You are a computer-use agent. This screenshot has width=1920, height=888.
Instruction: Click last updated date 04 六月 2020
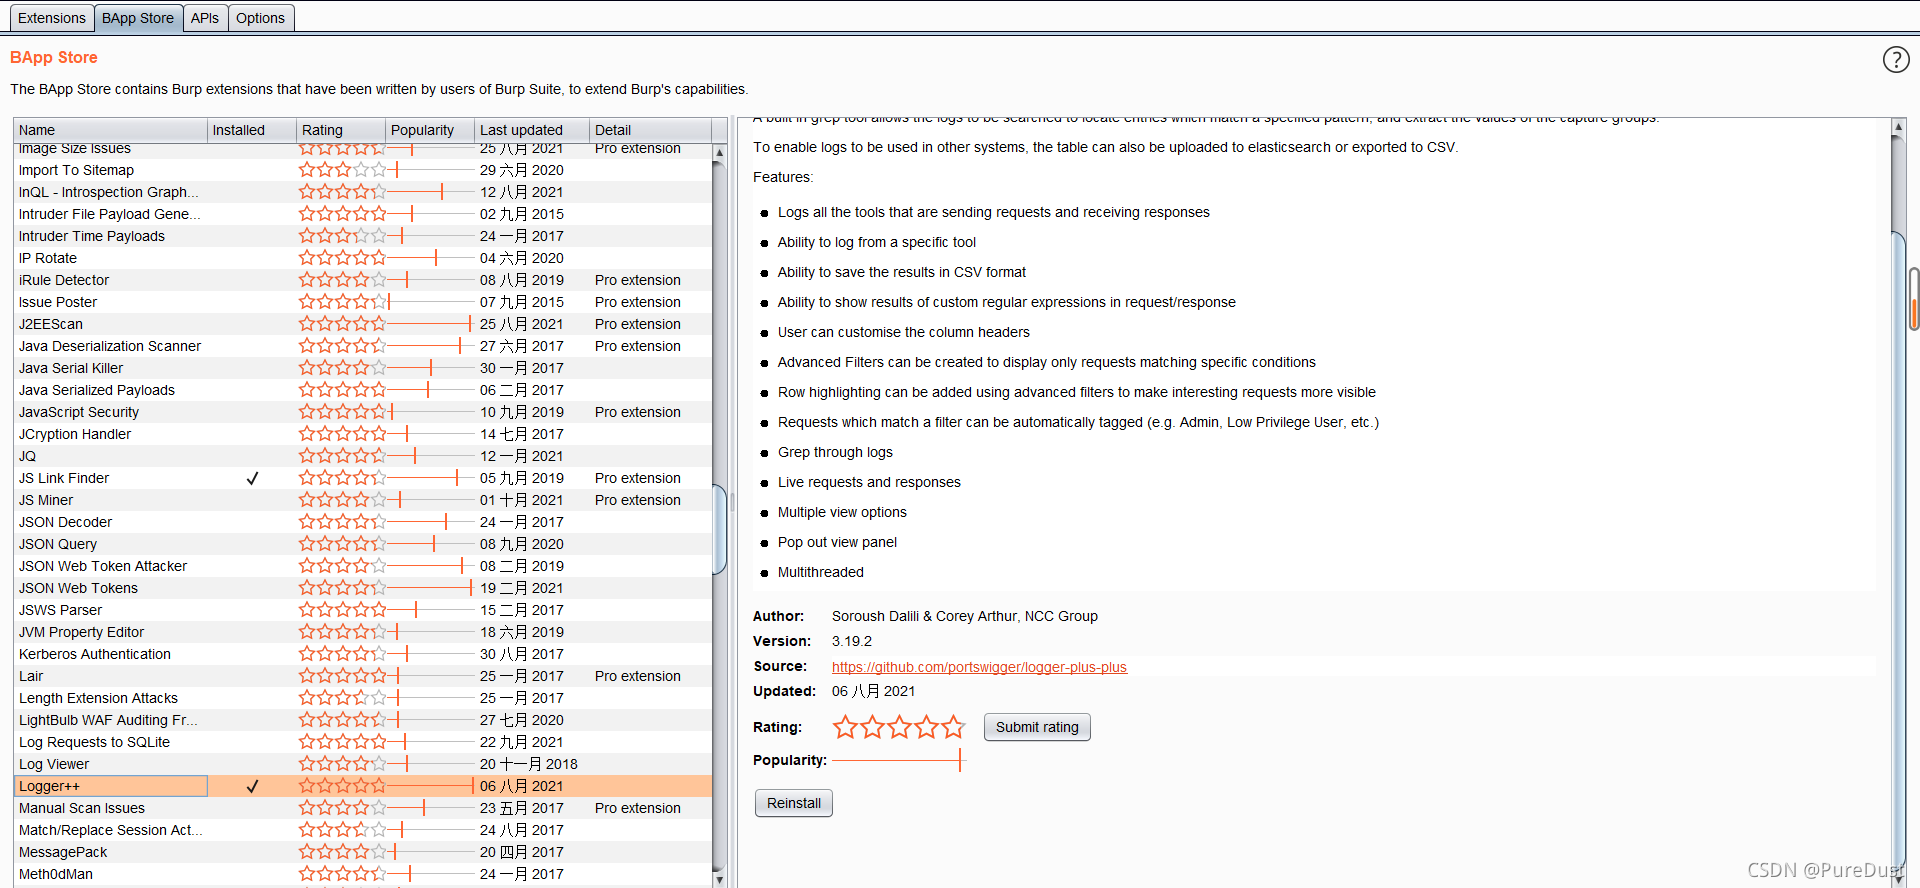coord(521,258)
